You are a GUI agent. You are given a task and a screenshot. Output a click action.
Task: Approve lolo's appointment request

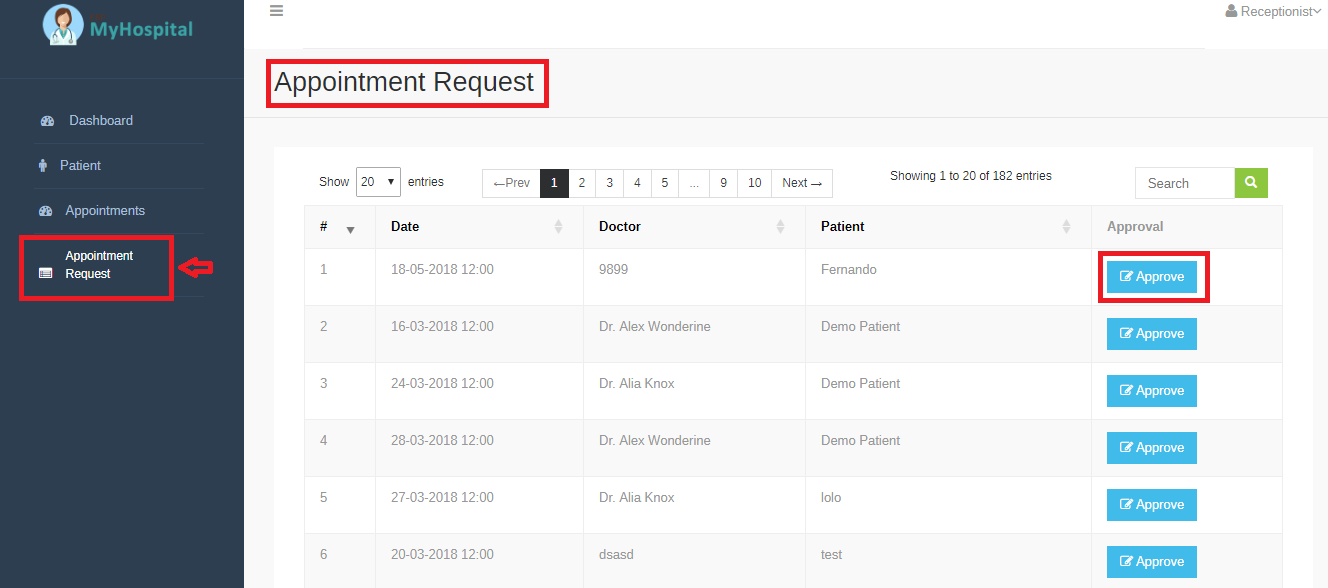click(x=1152, y=505)
